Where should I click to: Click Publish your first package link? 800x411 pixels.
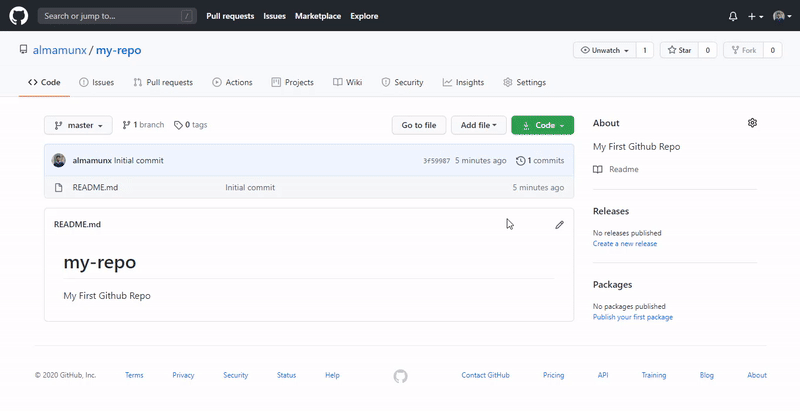click(x=633, y=317)
